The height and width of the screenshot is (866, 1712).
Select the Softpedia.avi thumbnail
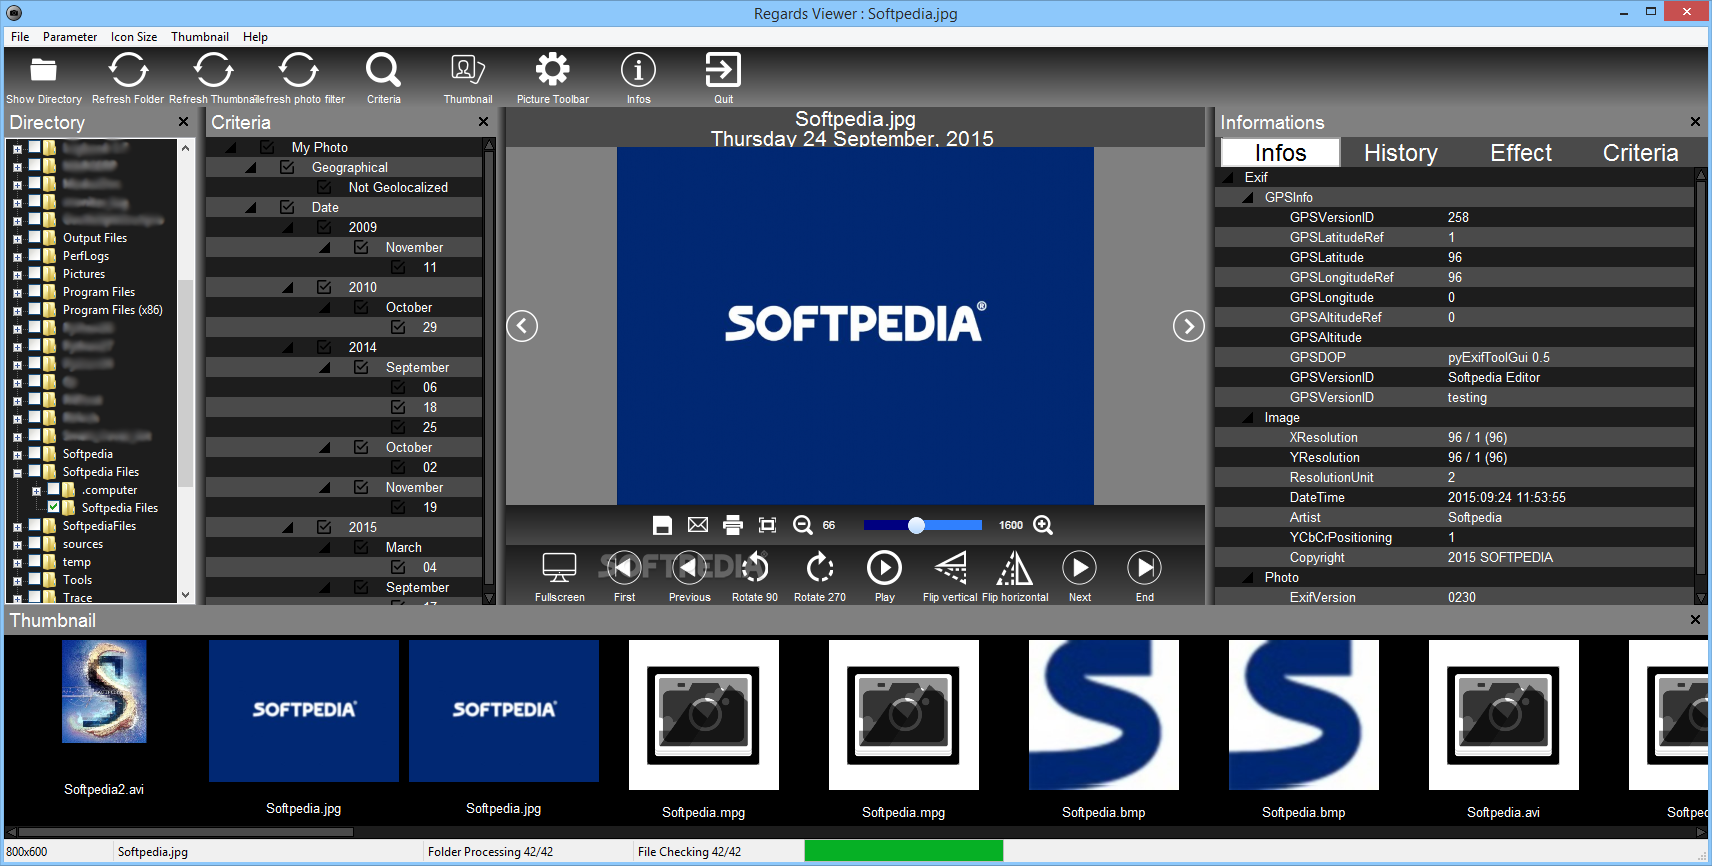[1503, 715]
